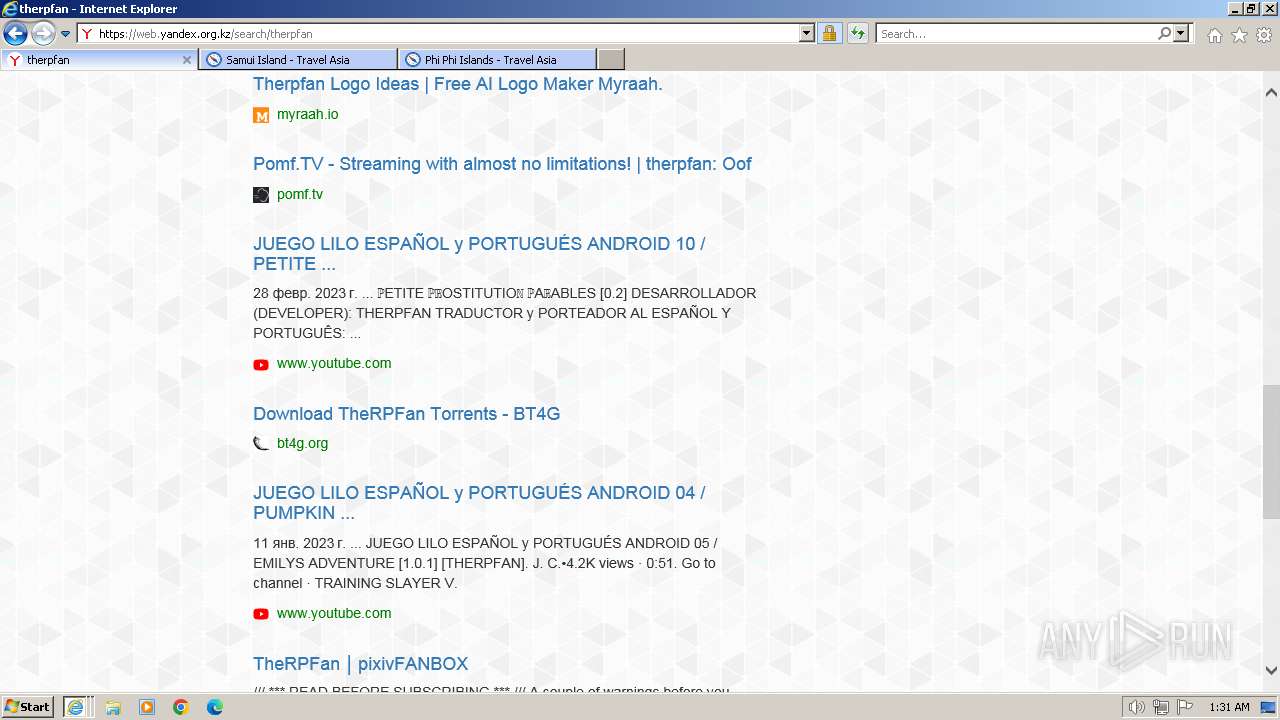Viewport: 1280px width, 720px height.
Task: Click www.youtube.com under the 11 янв. result
Action: pos(334,613)
